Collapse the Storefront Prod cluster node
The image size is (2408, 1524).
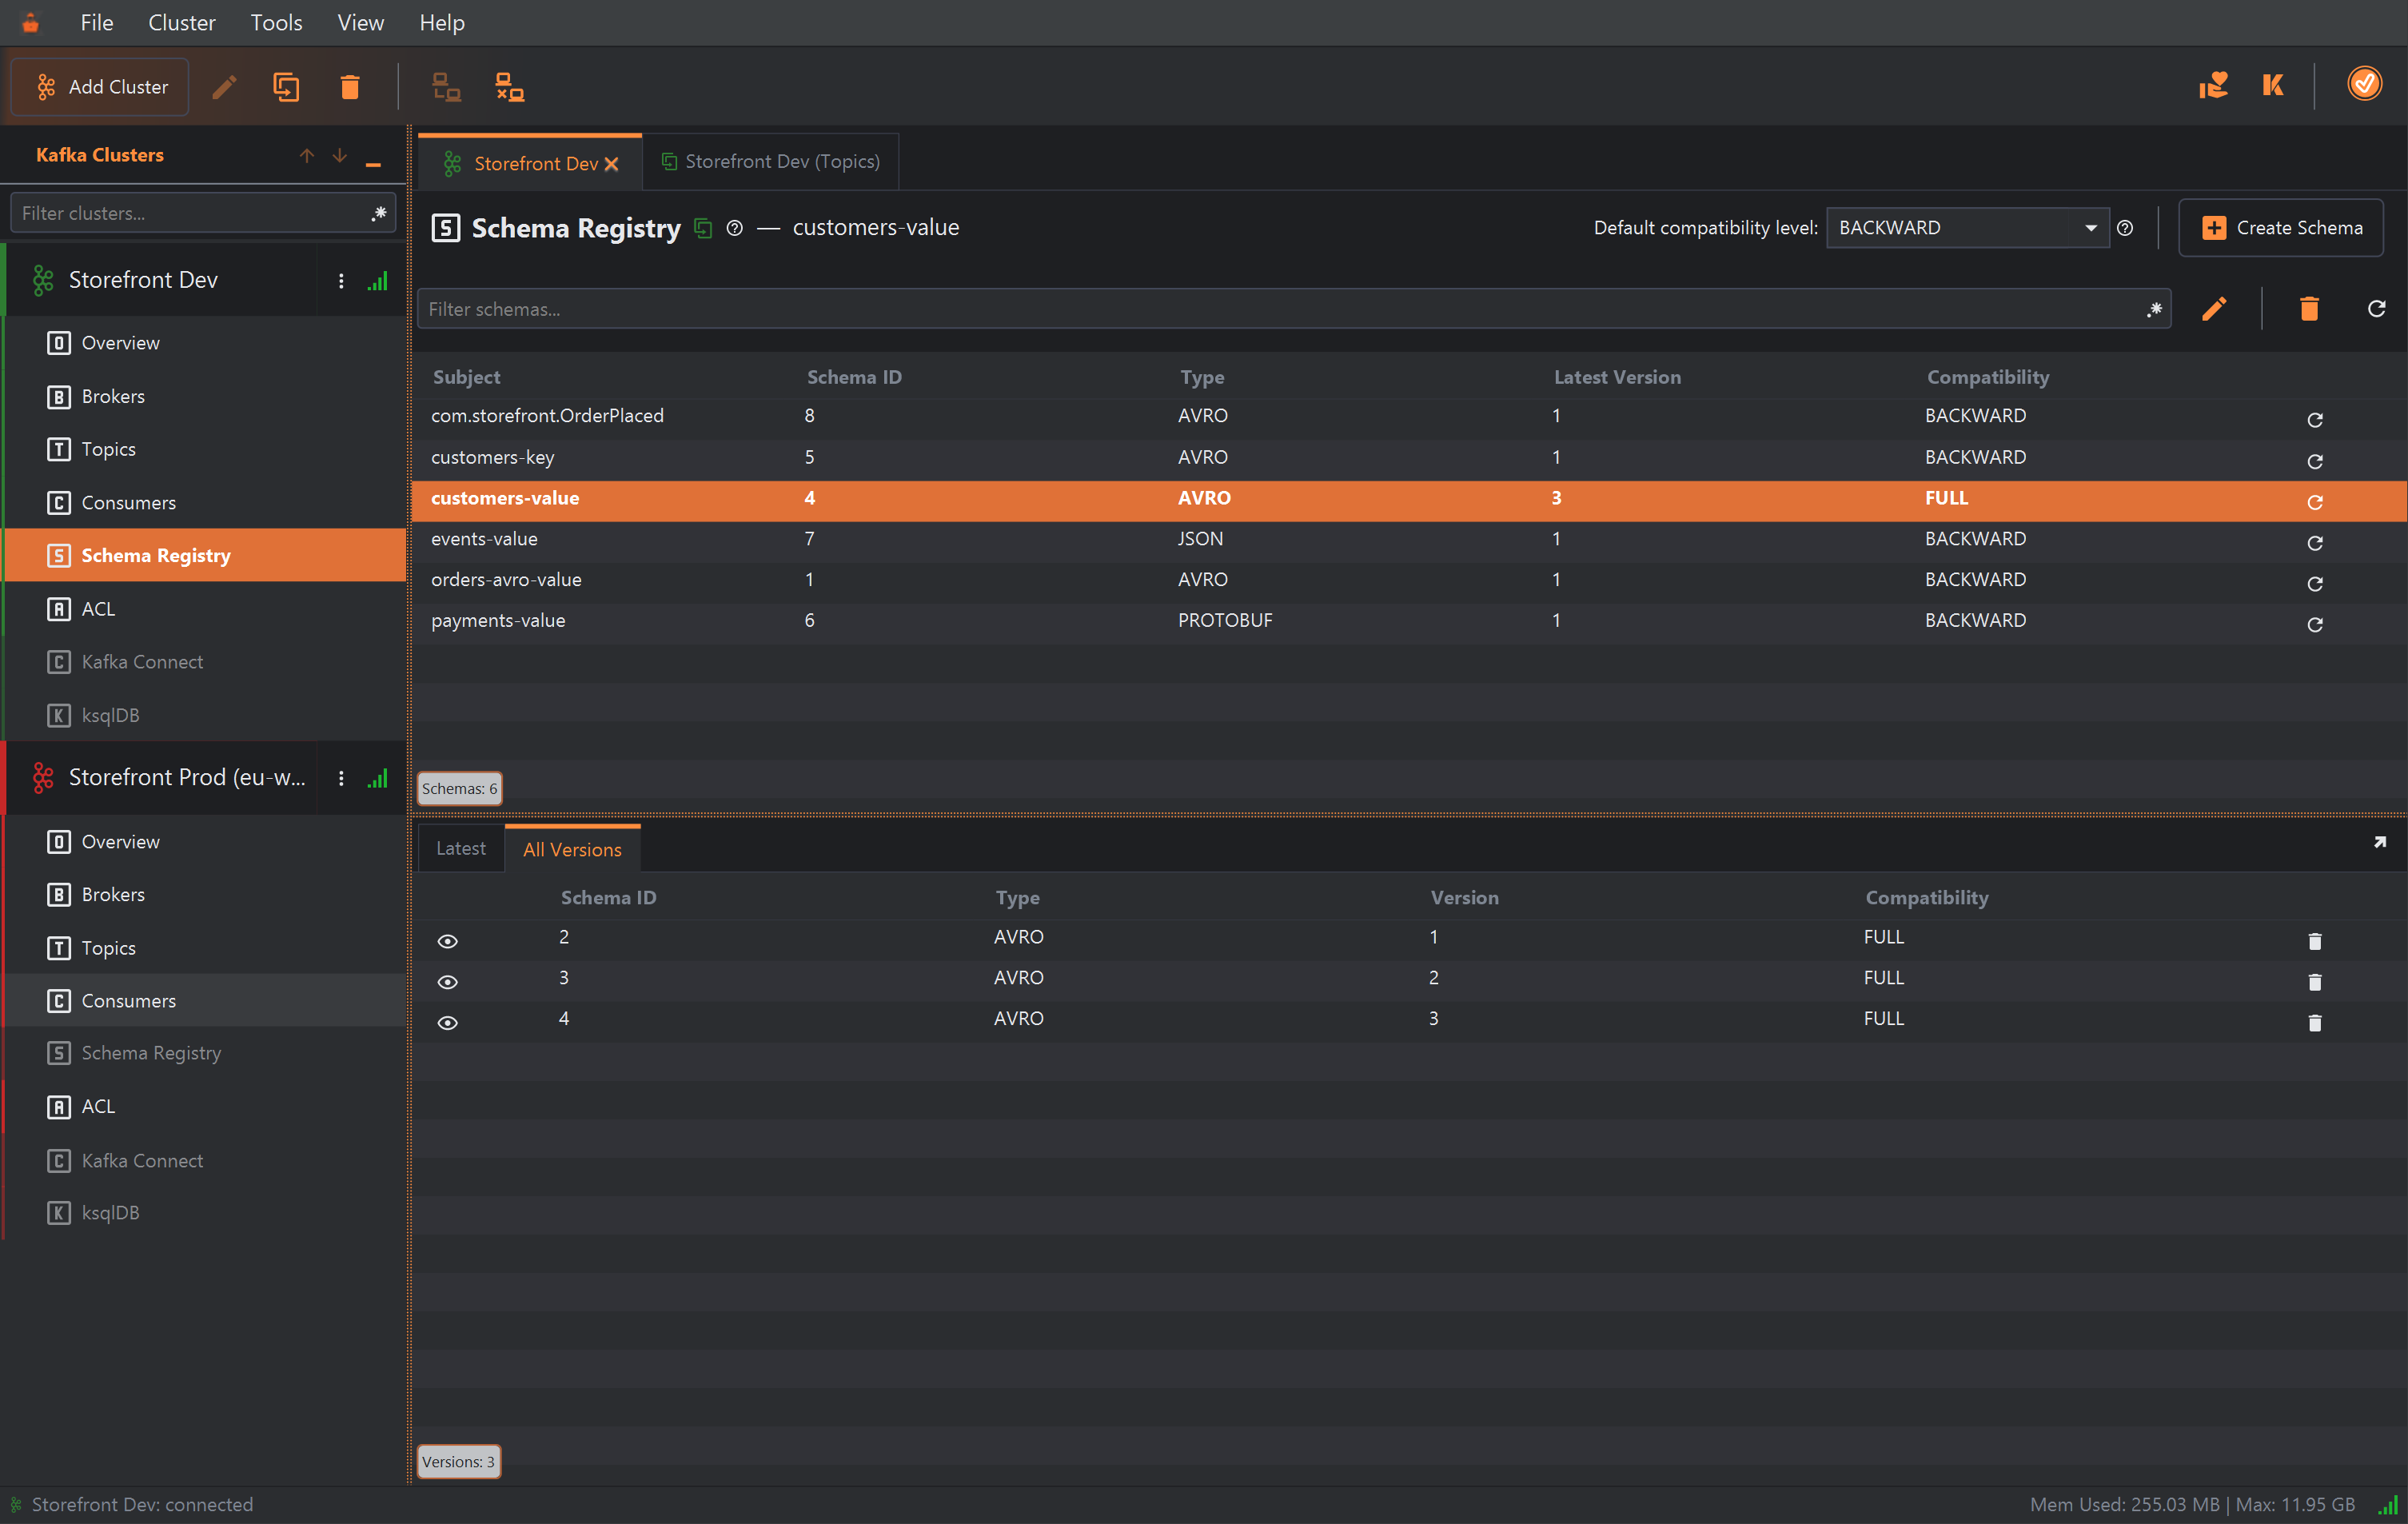43,777
